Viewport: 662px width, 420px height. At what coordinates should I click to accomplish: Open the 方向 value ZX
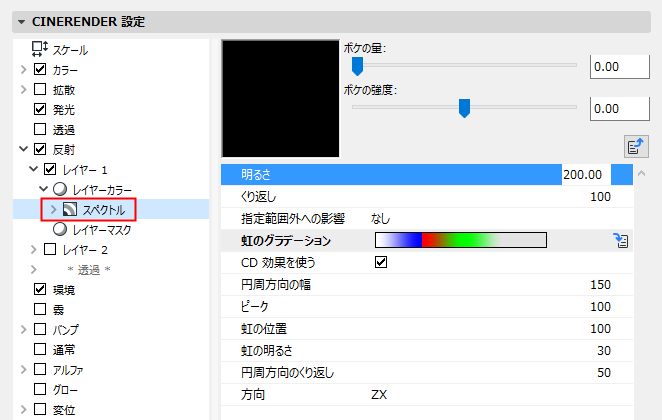(x=379, y=395)
